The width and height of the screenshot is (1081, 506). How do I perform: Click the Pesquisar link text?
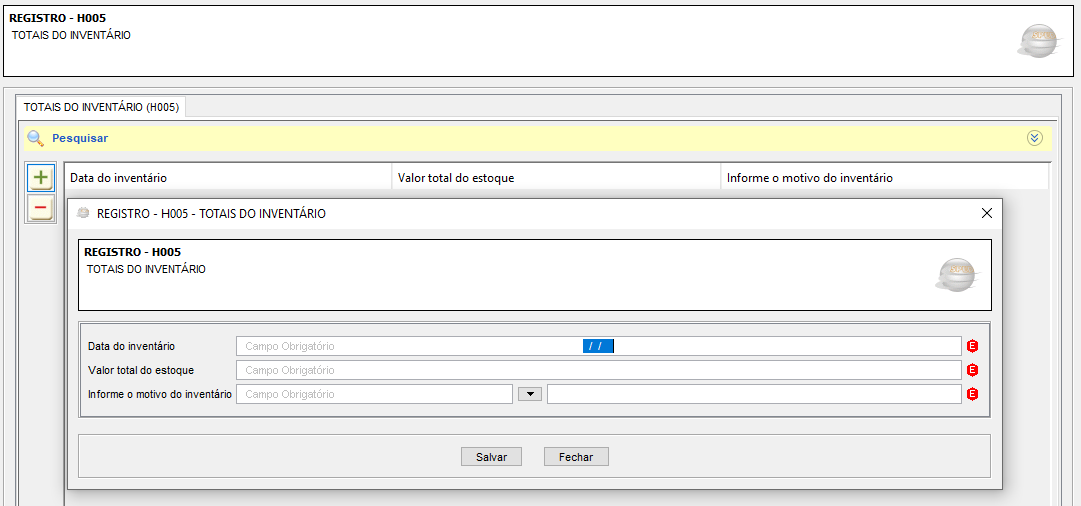pyautogui.click(x=80, y=138)
